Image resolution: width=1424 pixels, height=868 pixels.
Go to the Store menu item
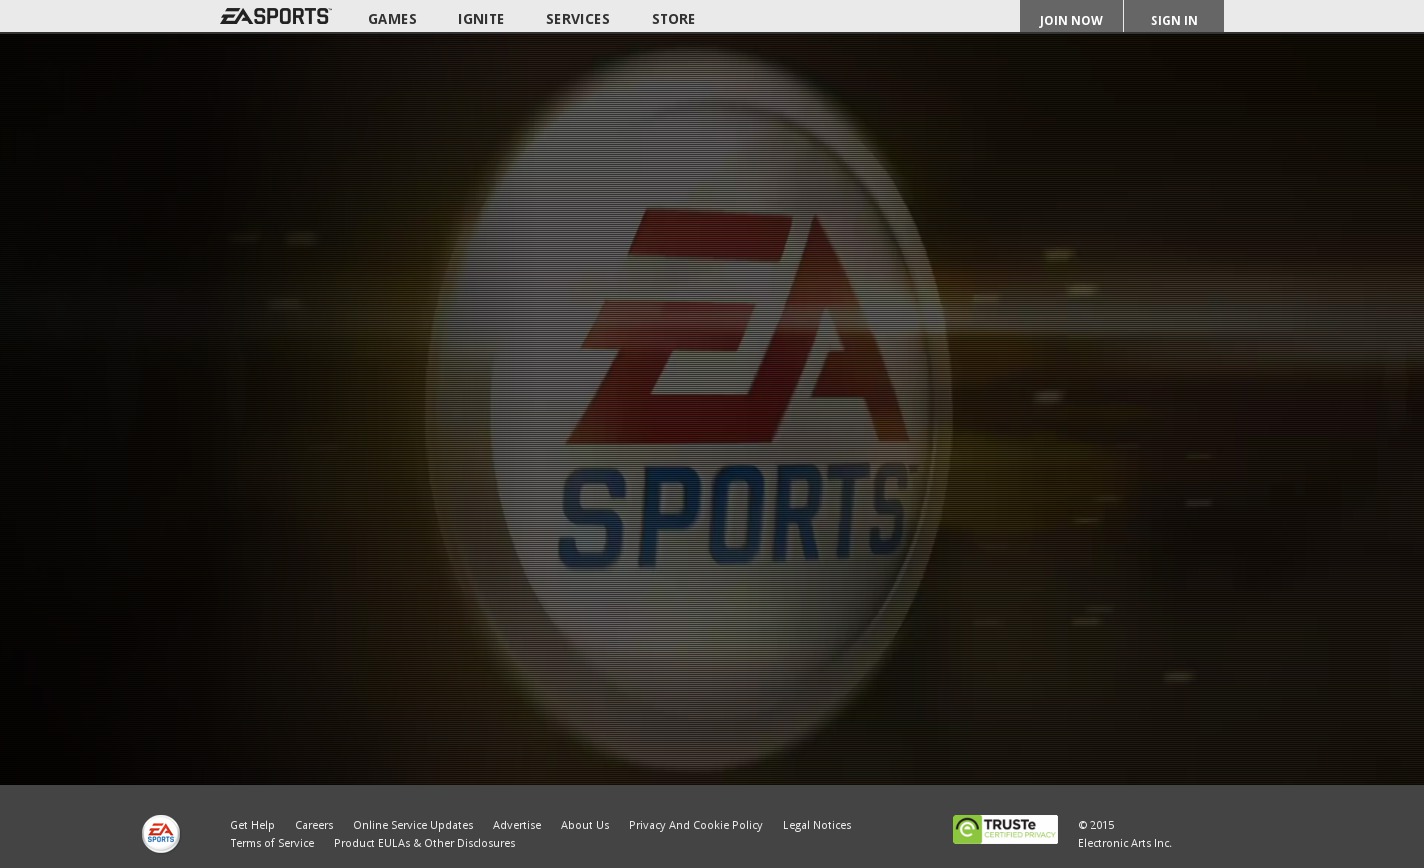pyautogui.click(x=673, y=19)
